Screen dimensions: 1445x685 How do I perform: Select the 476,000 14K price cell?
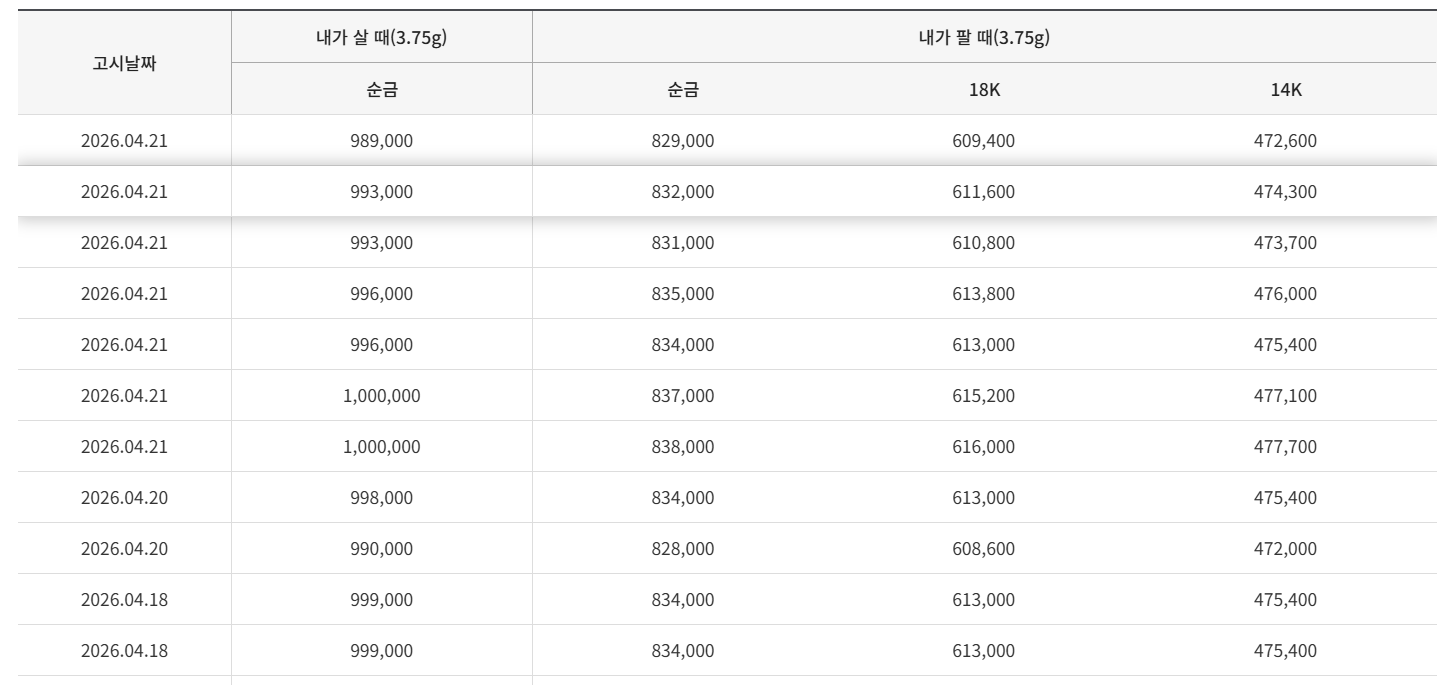coord(1286,294)
